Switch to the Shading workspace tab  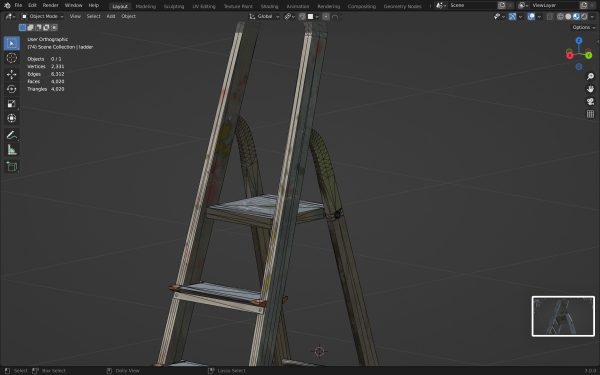point(270,6)
